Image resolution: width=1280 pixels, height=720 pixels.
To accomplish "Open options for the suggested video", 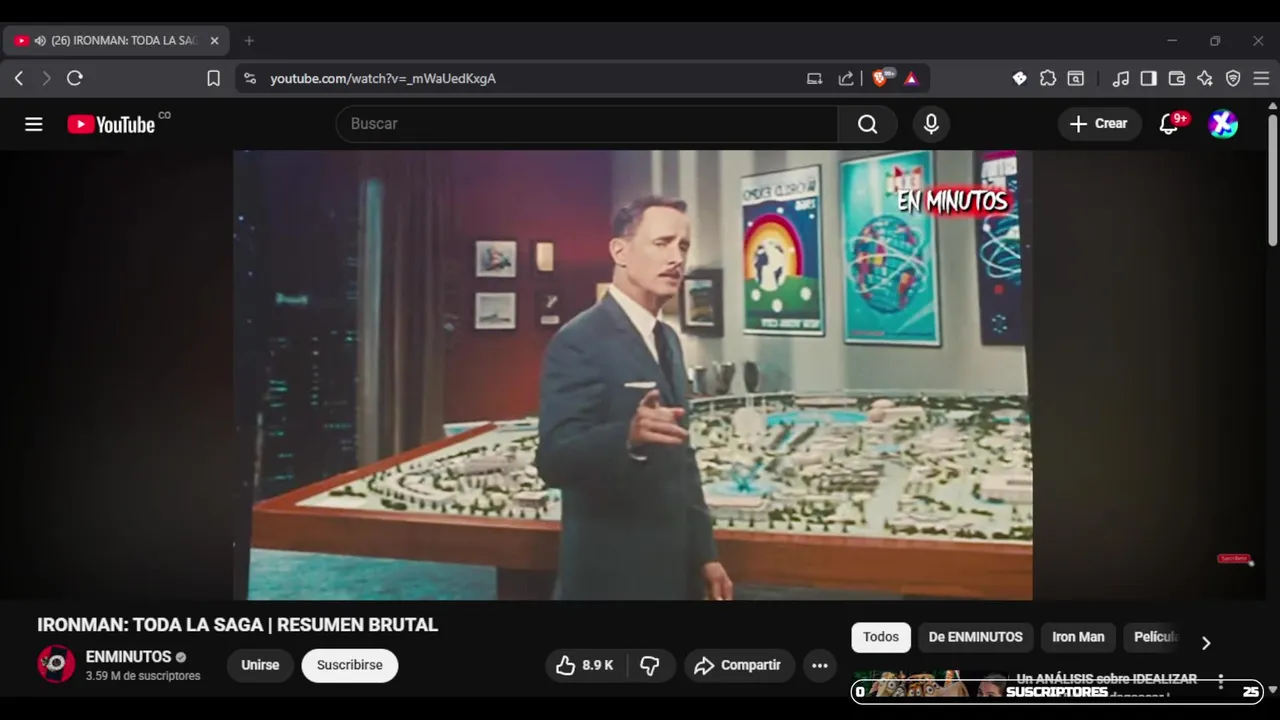I will 1221,681.
